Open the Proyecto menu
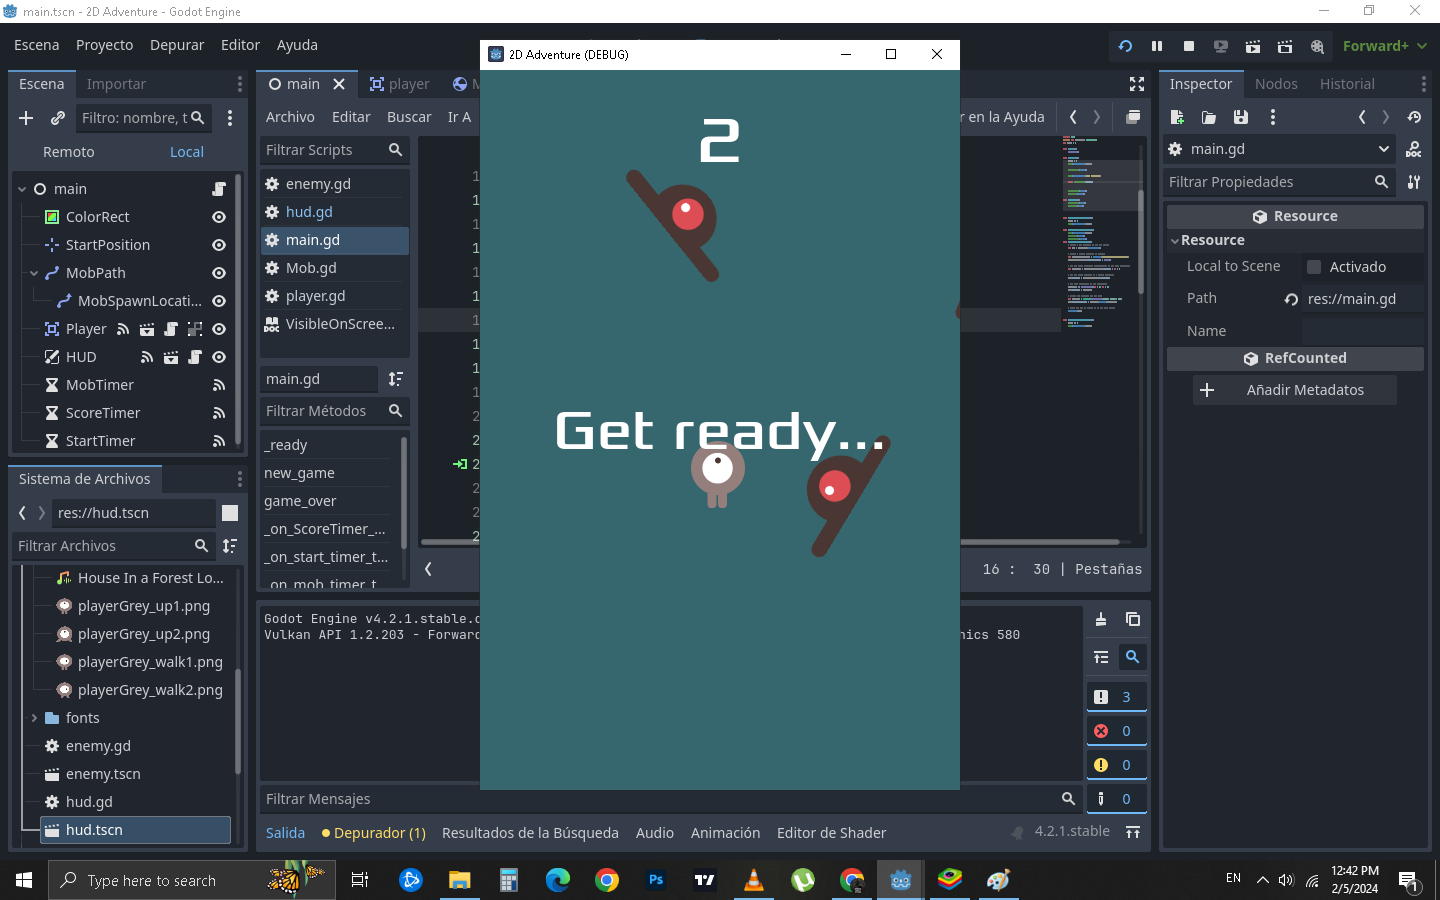Viewport: 1440px width, 900px height. (104, 45)
